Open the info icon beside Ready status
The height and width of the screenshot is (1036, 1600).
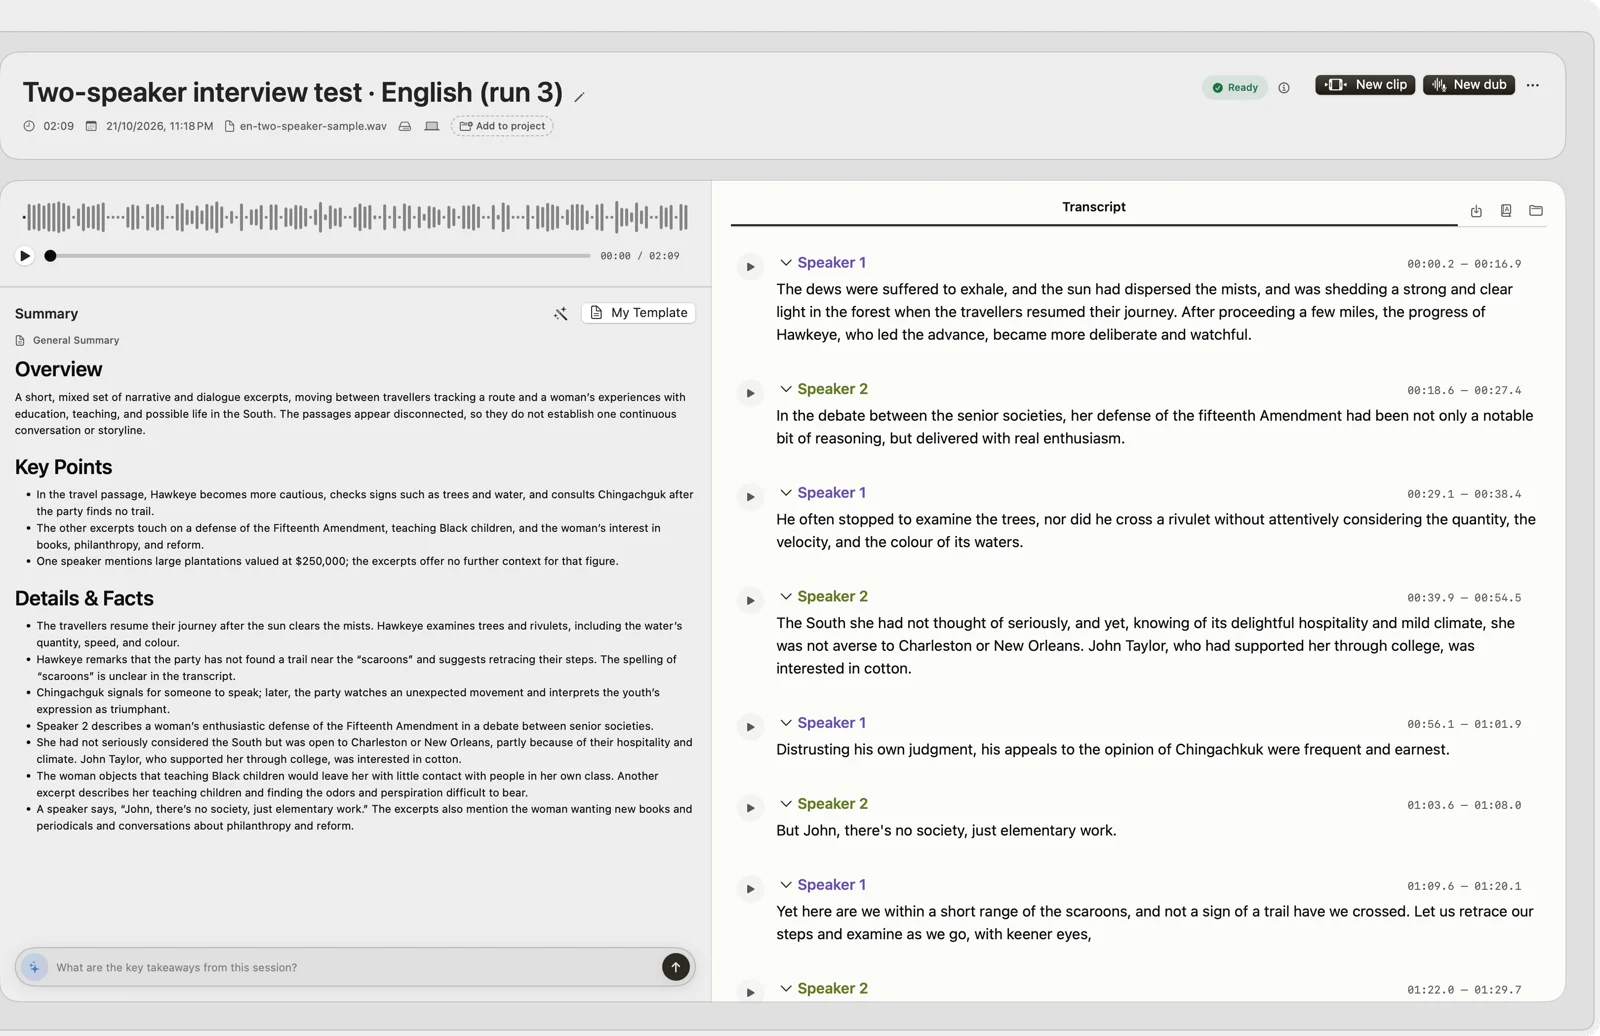[x=1284, y=88]
